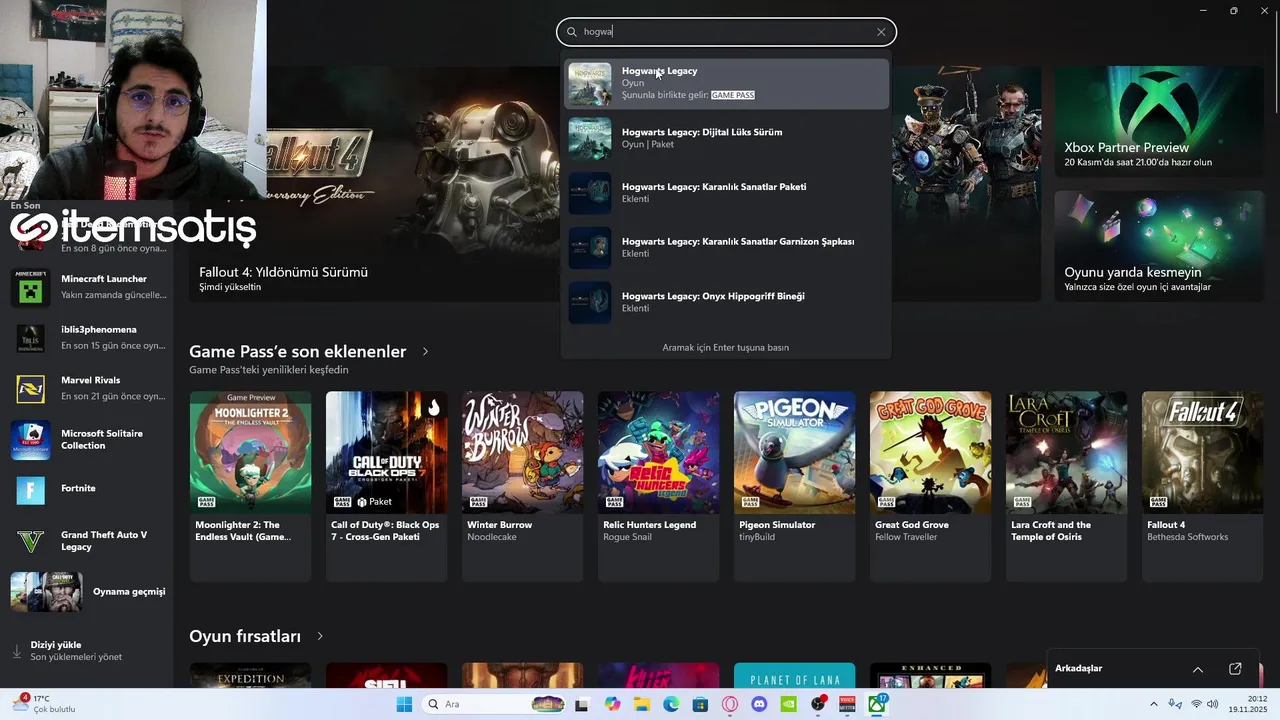Open 'Oyunu yarıda kesmeyin' promo tile
Viewport: 1280px width, 720px height.
click(1159, 246)
